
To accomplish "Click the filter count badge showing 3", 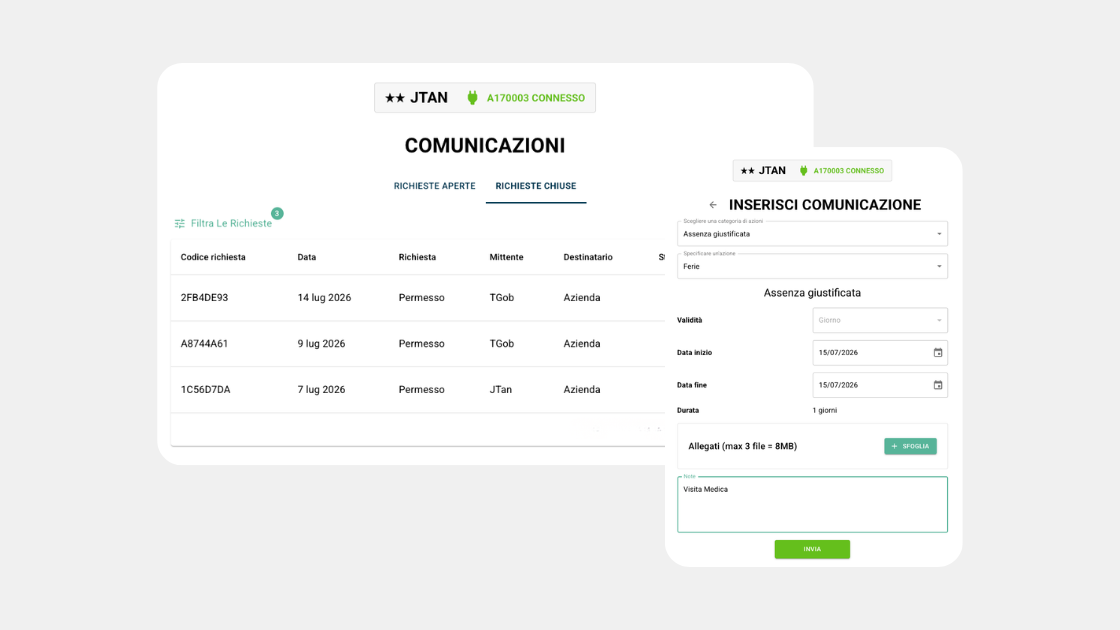I will (x=277, y=214).
